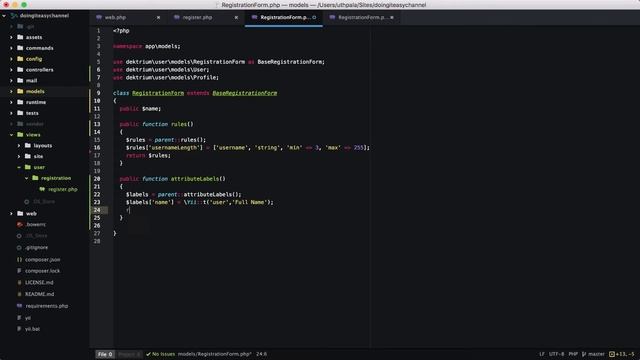Screen dimensions: 640x360
Task: Click the views folder icon
Action: [x=20, y=134]
